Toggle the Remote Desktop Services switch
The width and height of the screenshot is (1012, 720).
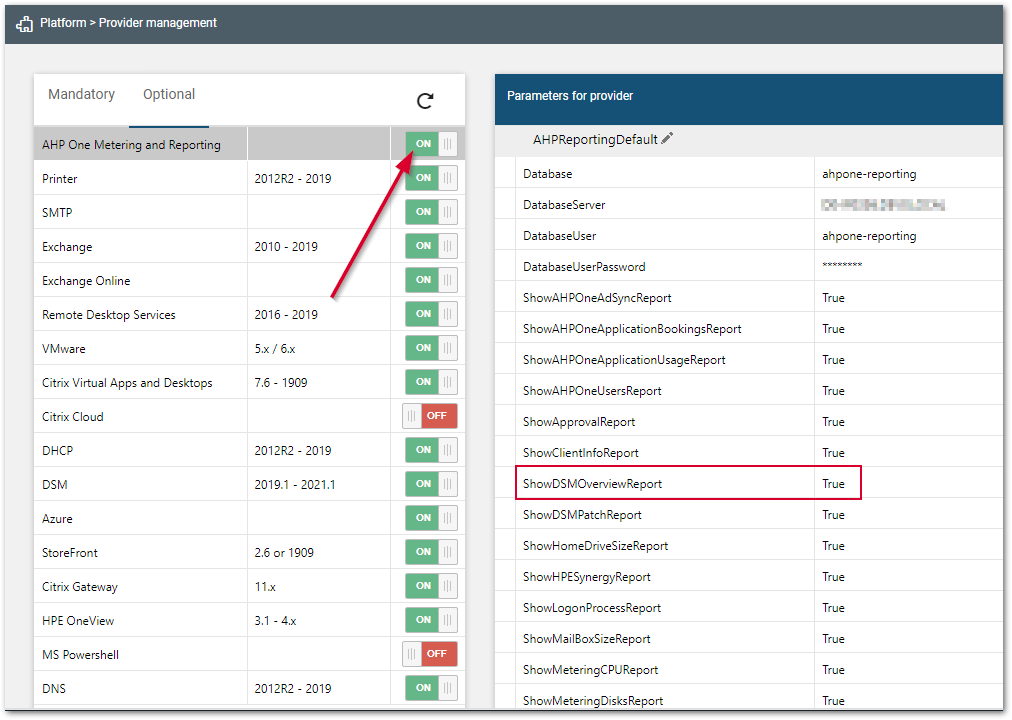(431, 314)
